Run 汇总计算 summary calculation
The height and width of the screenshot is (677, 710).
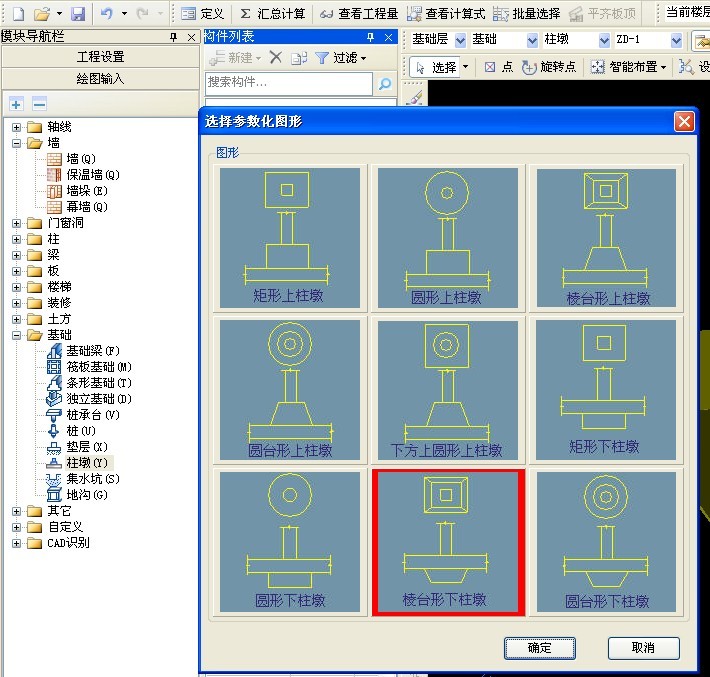[x=272, y=14]
